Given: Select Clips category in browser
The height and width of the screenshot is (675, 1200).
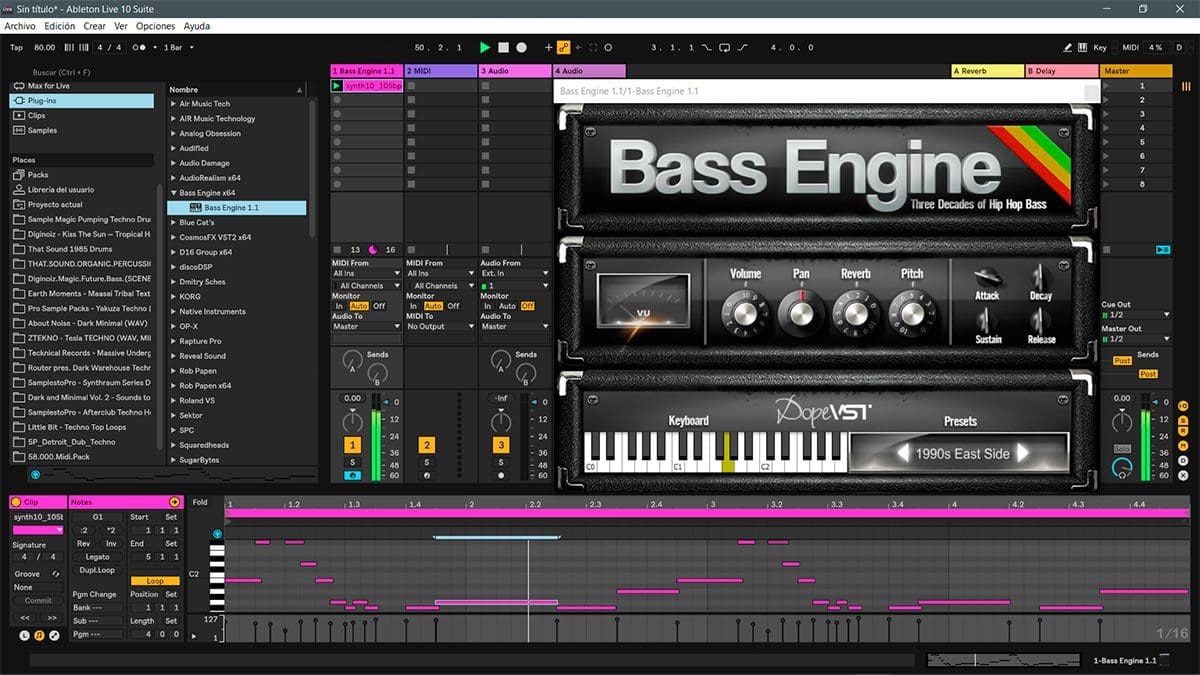Looking at the screenshot, I should click(x=82, y=115).
